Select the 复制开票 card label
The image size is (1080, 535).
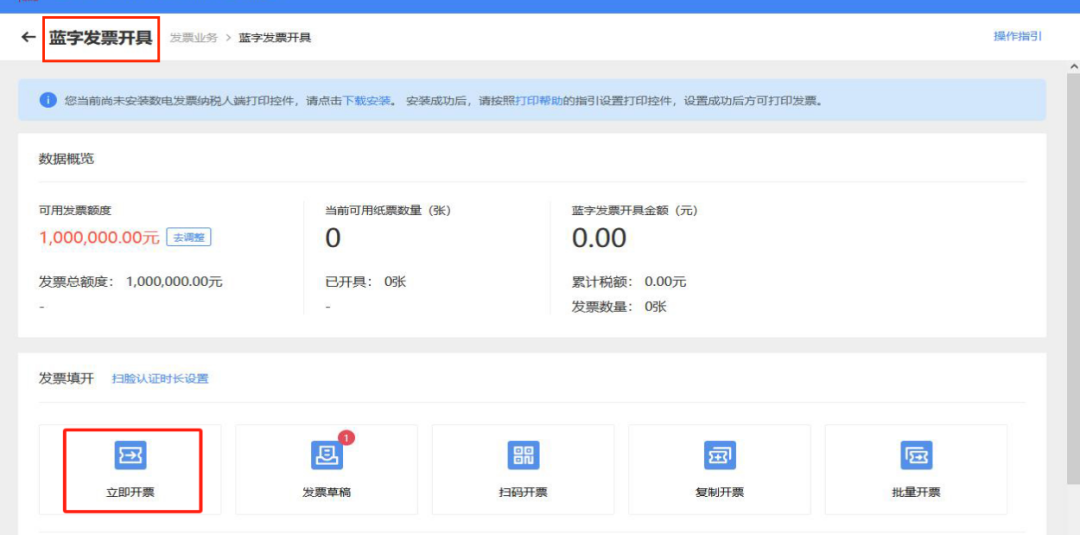coord(720,492)
